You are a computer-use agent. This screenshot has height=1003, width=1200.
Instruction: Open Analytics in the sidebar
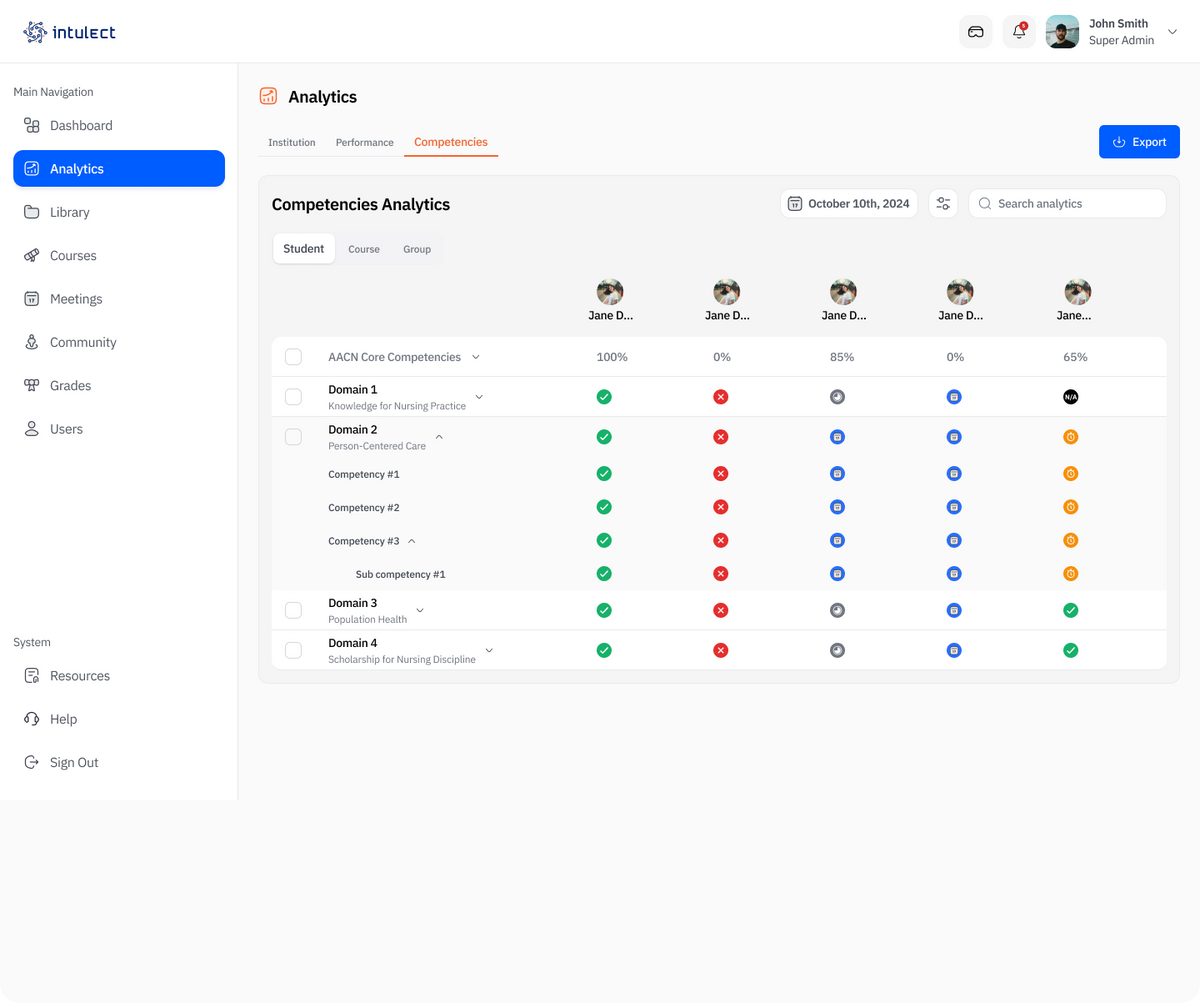click(x=119, y=169)
